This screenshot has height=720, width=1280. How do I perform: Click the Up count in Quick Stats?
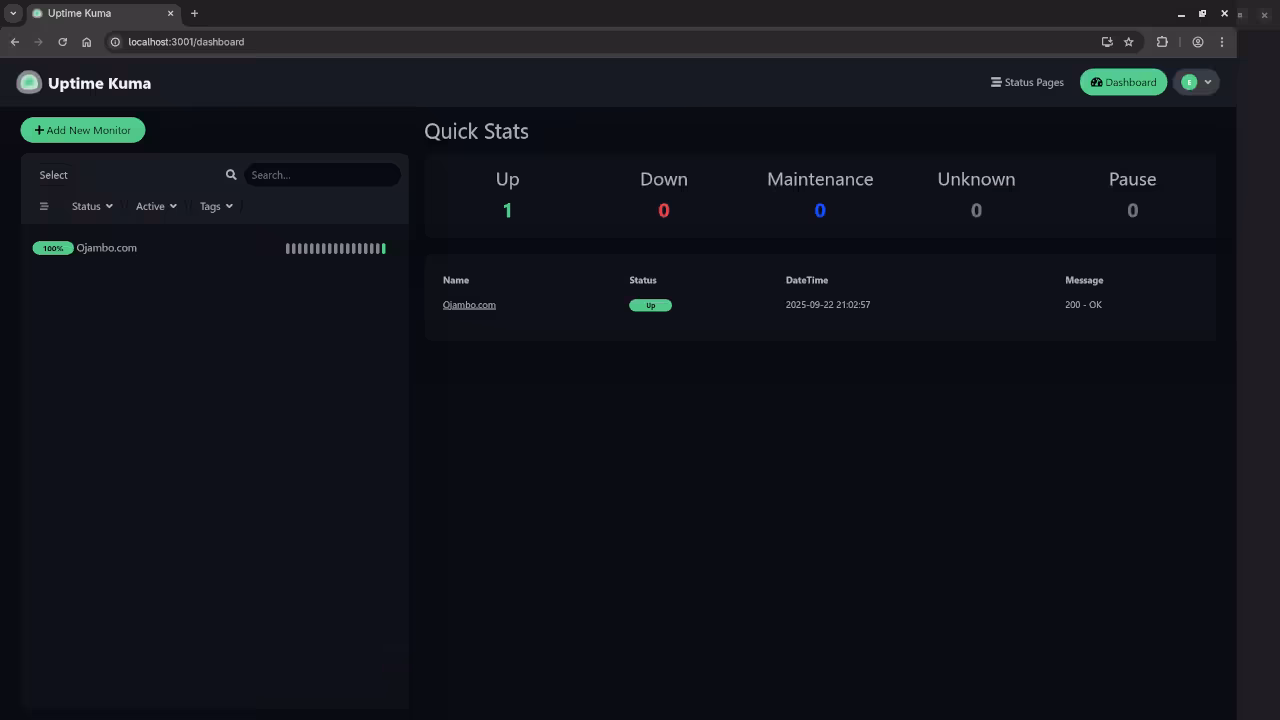pos(507,210)
